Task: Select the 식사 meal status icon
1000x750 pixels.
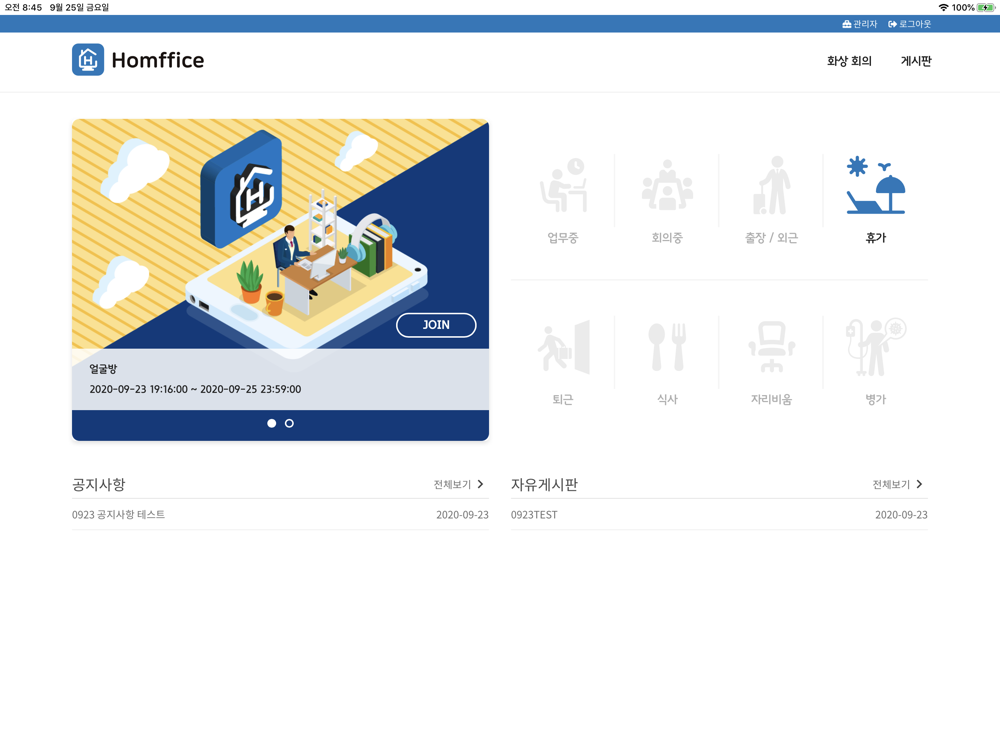Action: pos(667,347)
